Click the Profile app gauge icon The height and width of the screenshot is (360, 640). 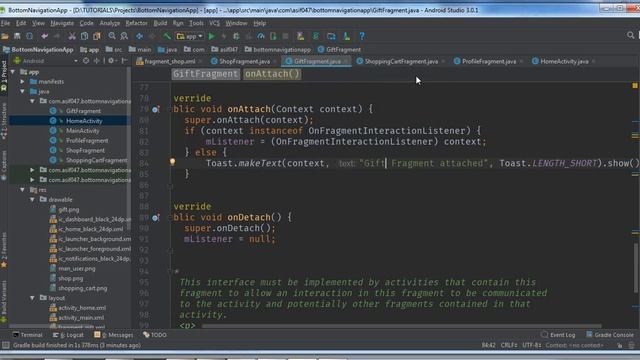tap(261, 36)
